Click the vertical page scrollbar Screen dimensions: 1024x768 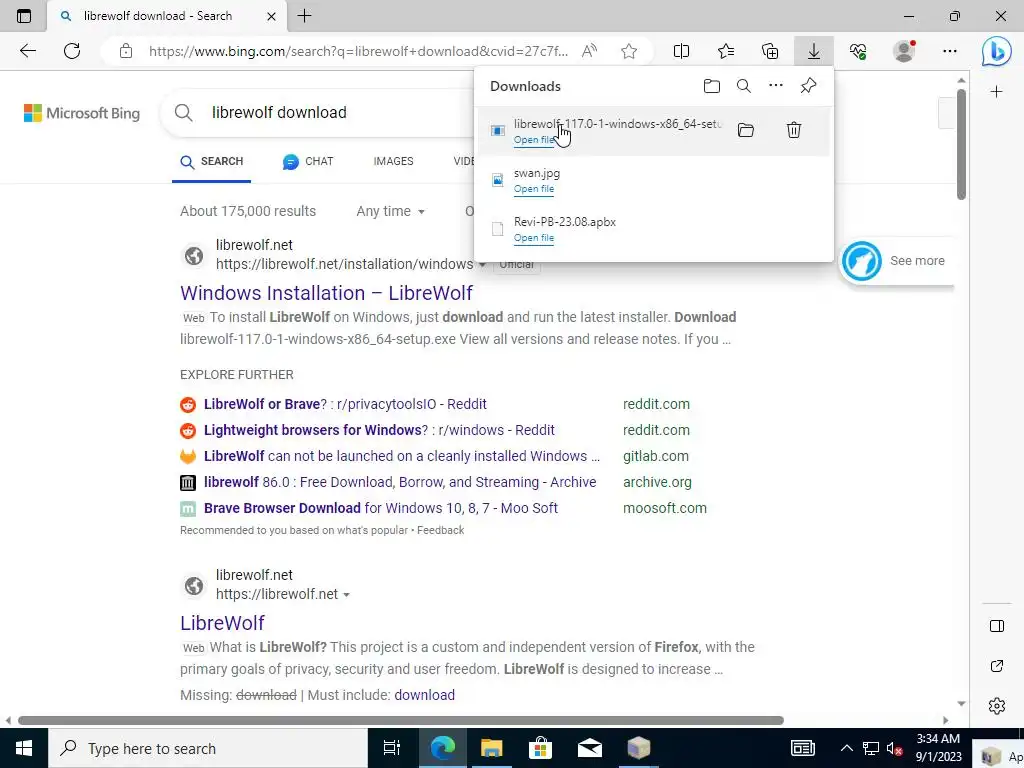[961, 144]
